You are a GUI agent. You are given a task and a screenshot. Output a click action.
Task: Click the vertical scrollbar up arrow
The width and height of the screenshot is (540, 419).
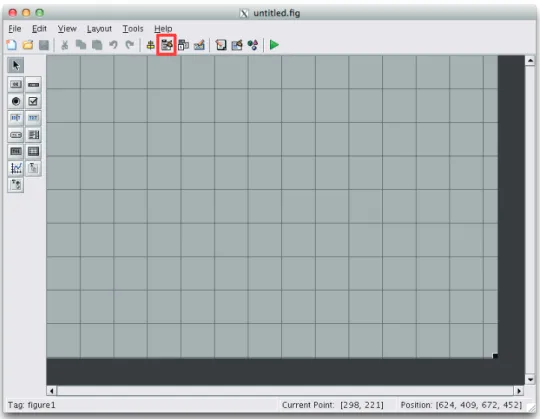tap(530, 61)
